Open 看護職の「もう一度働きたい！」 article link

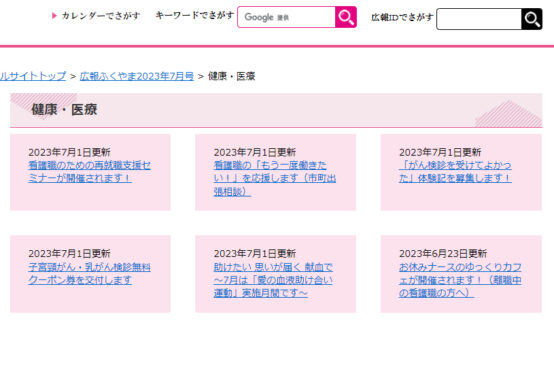275,178
